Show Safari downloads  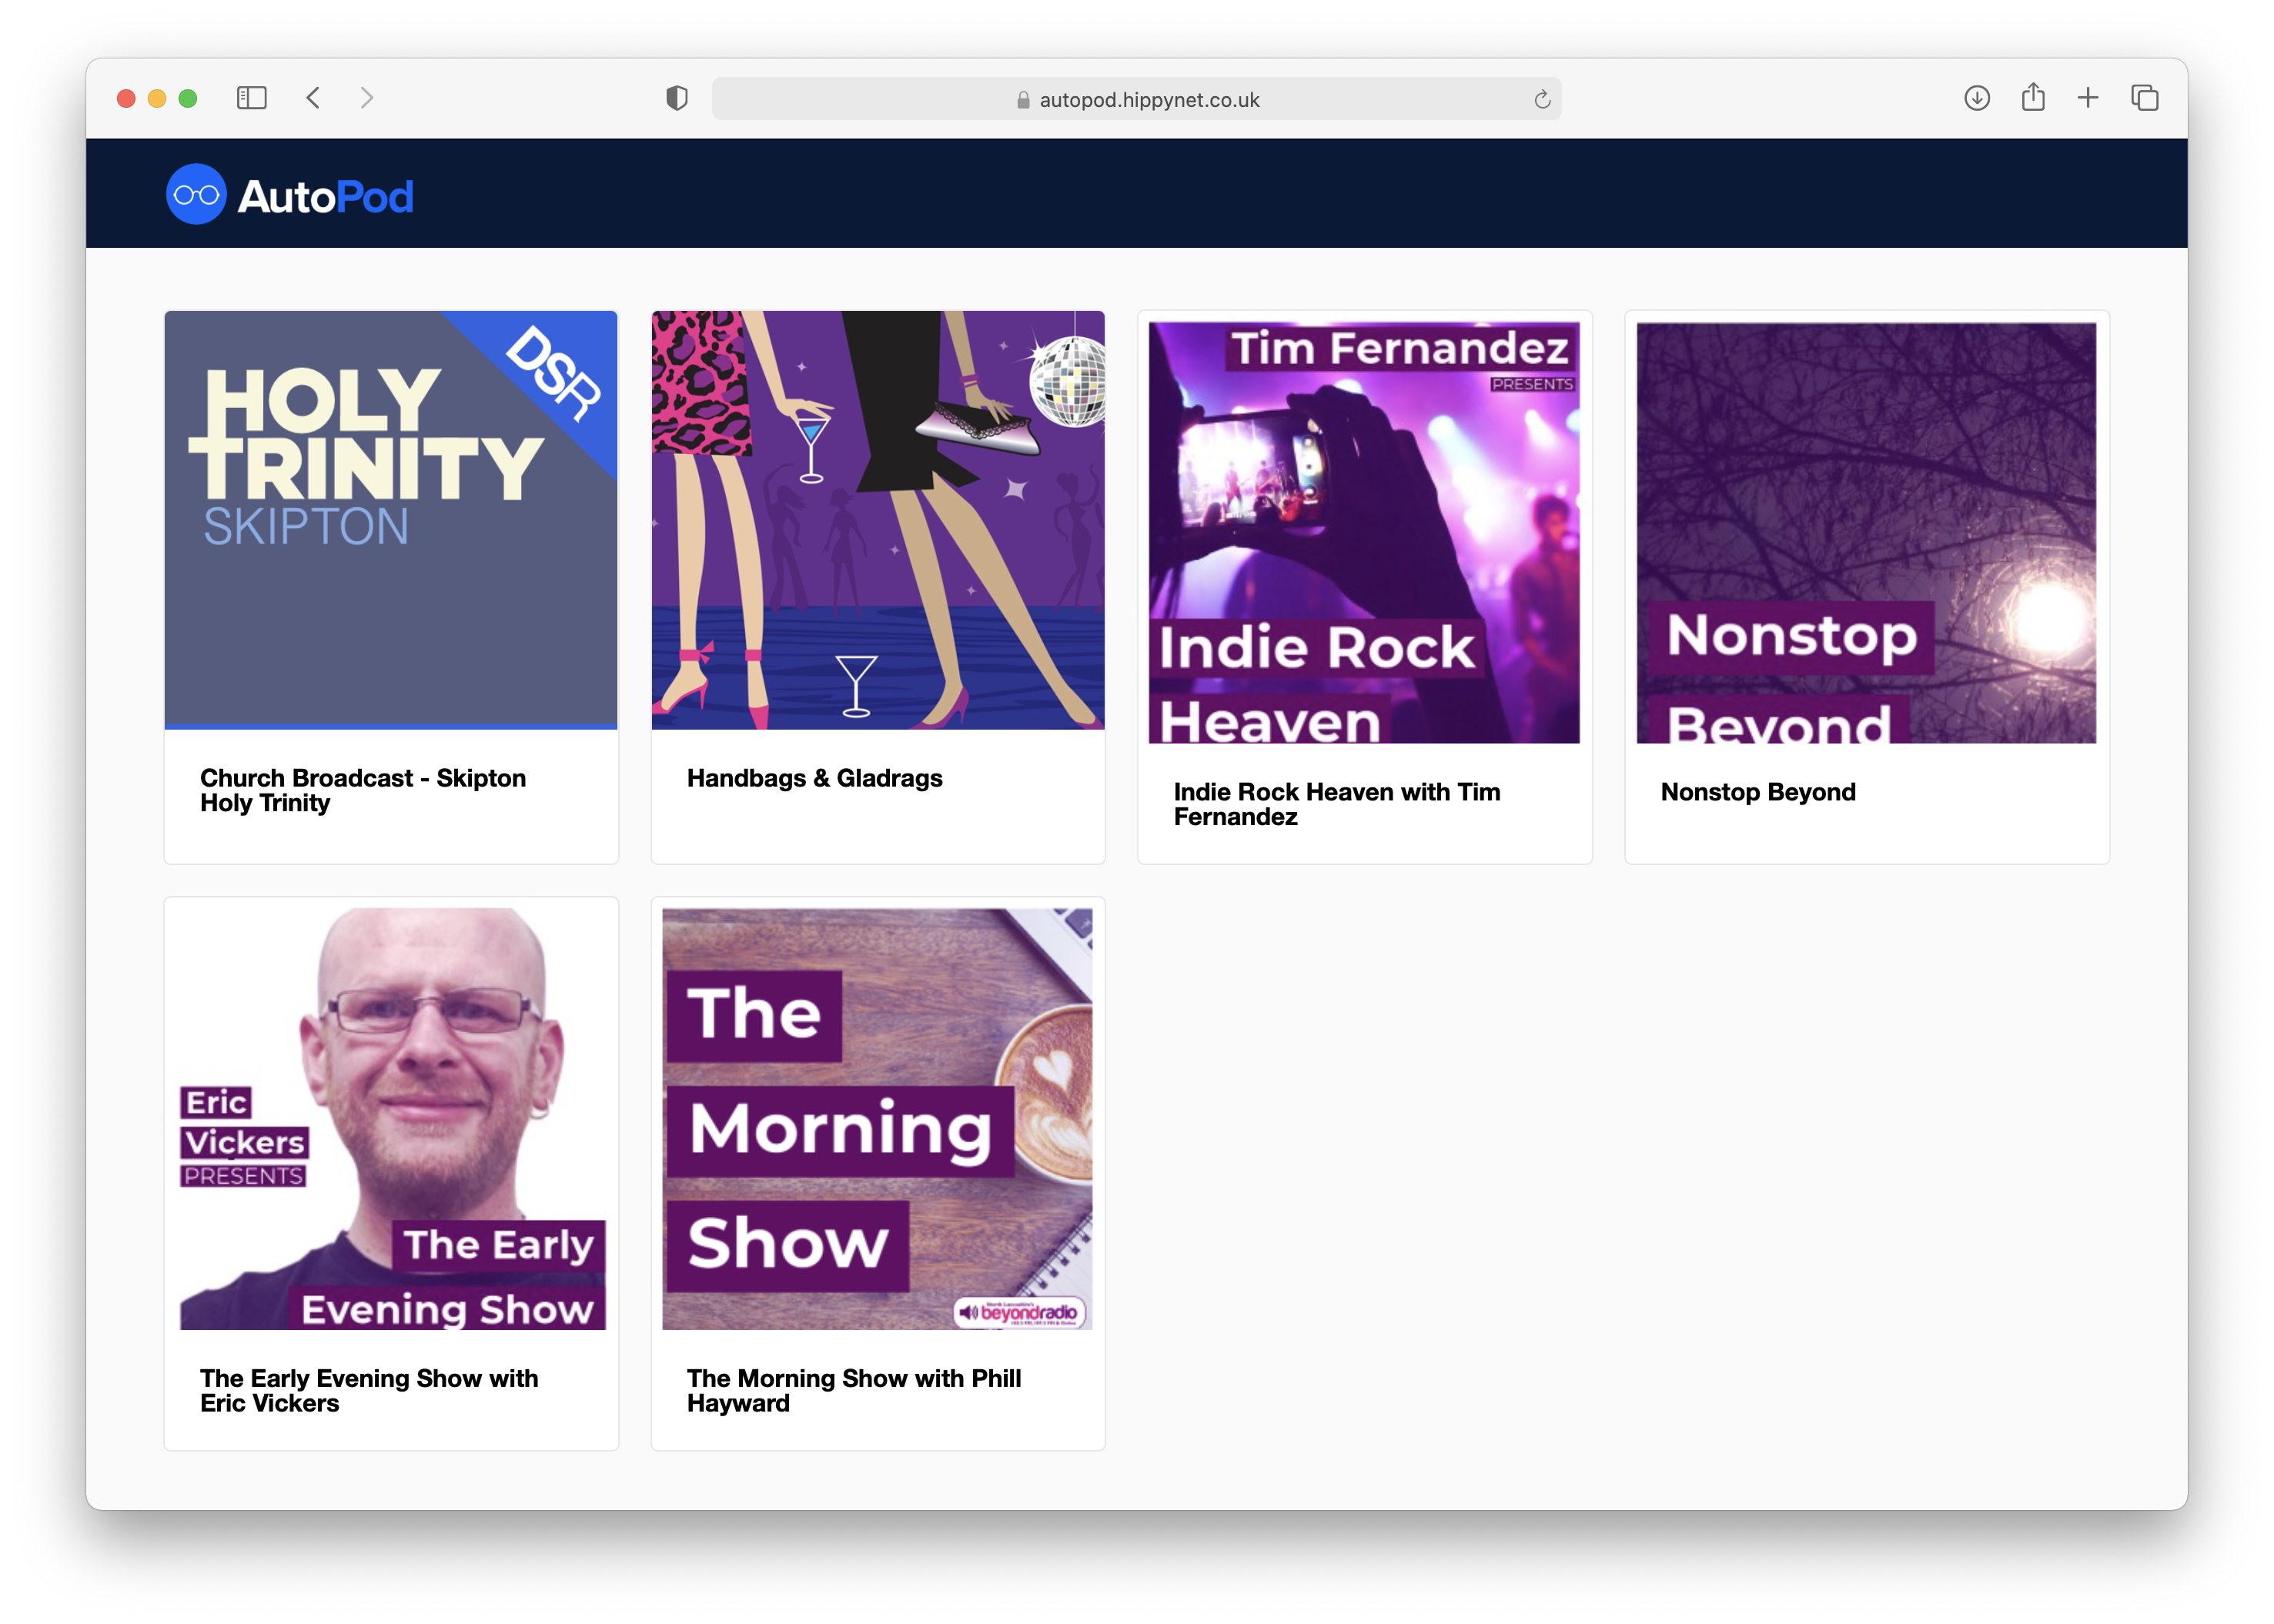pos(1976,98)
